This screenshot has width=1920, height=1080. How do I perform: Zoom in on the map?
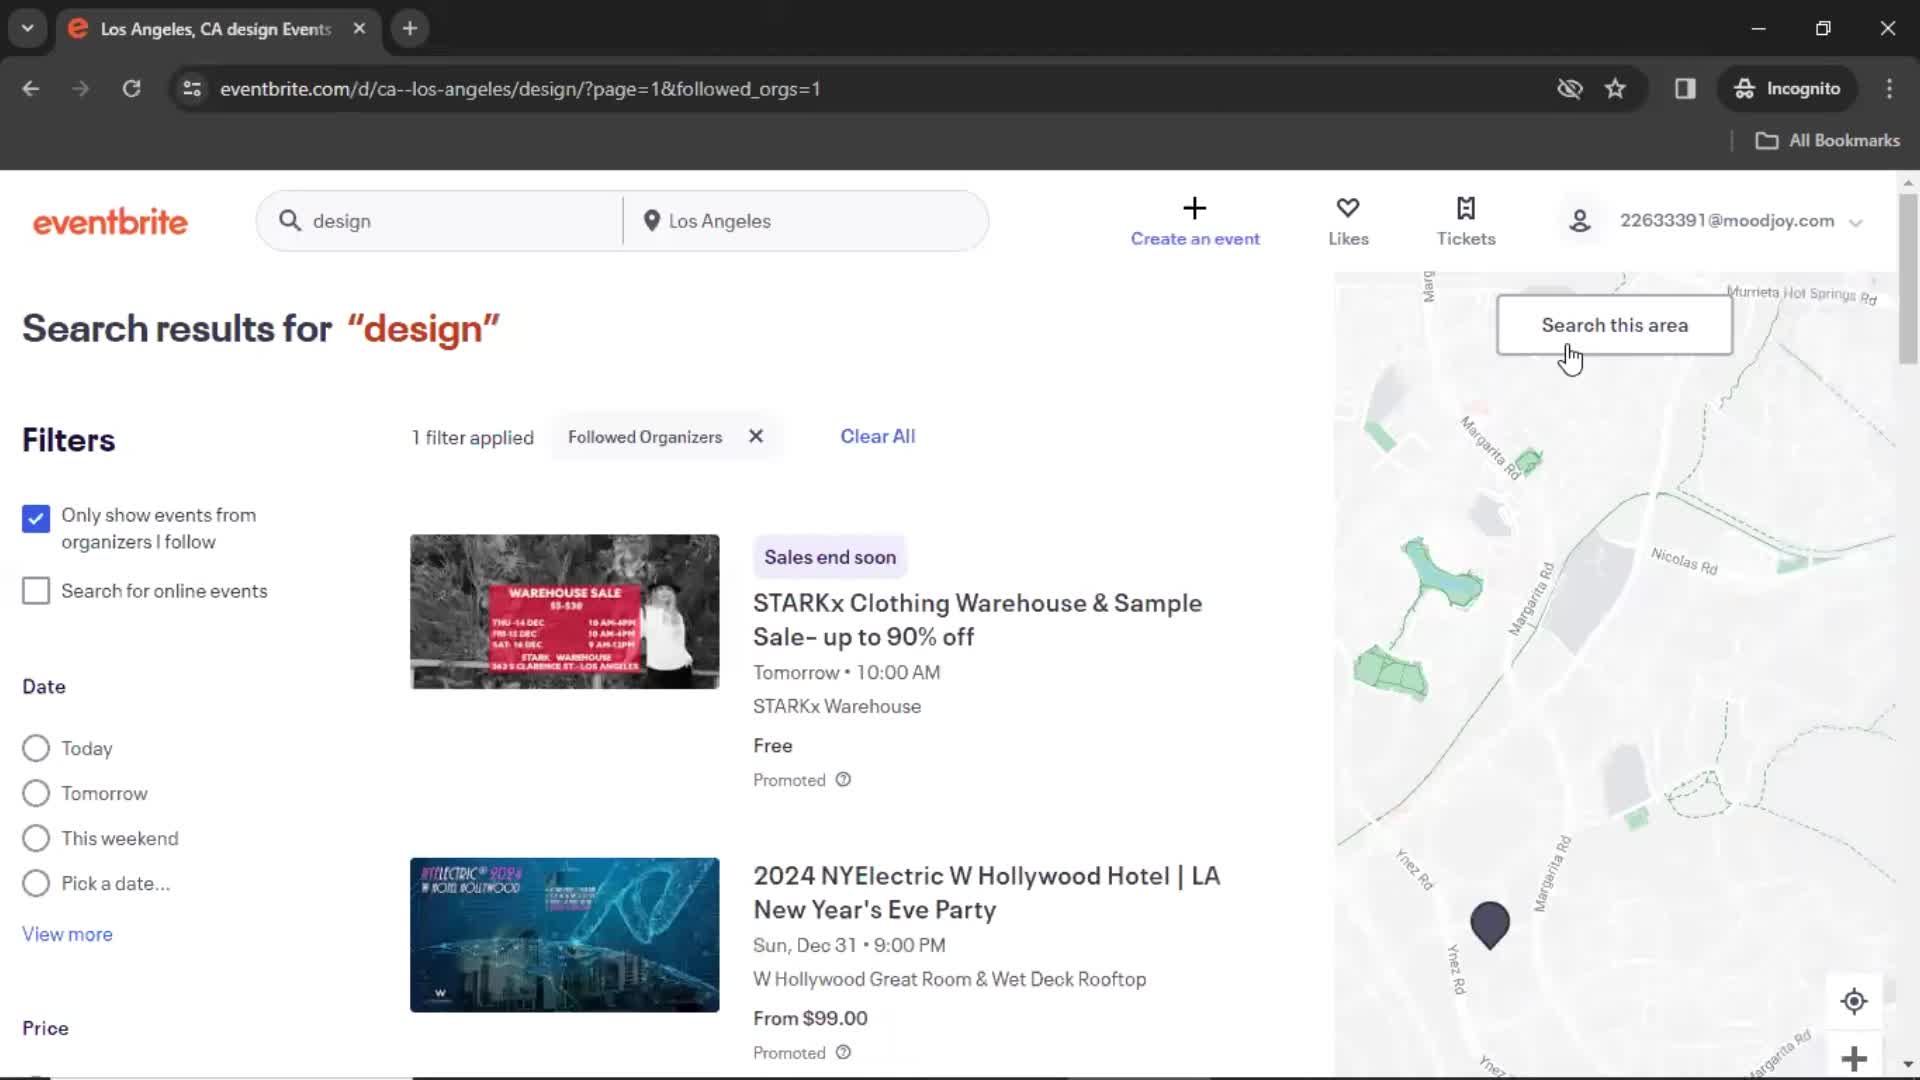coord(1854,1059)
